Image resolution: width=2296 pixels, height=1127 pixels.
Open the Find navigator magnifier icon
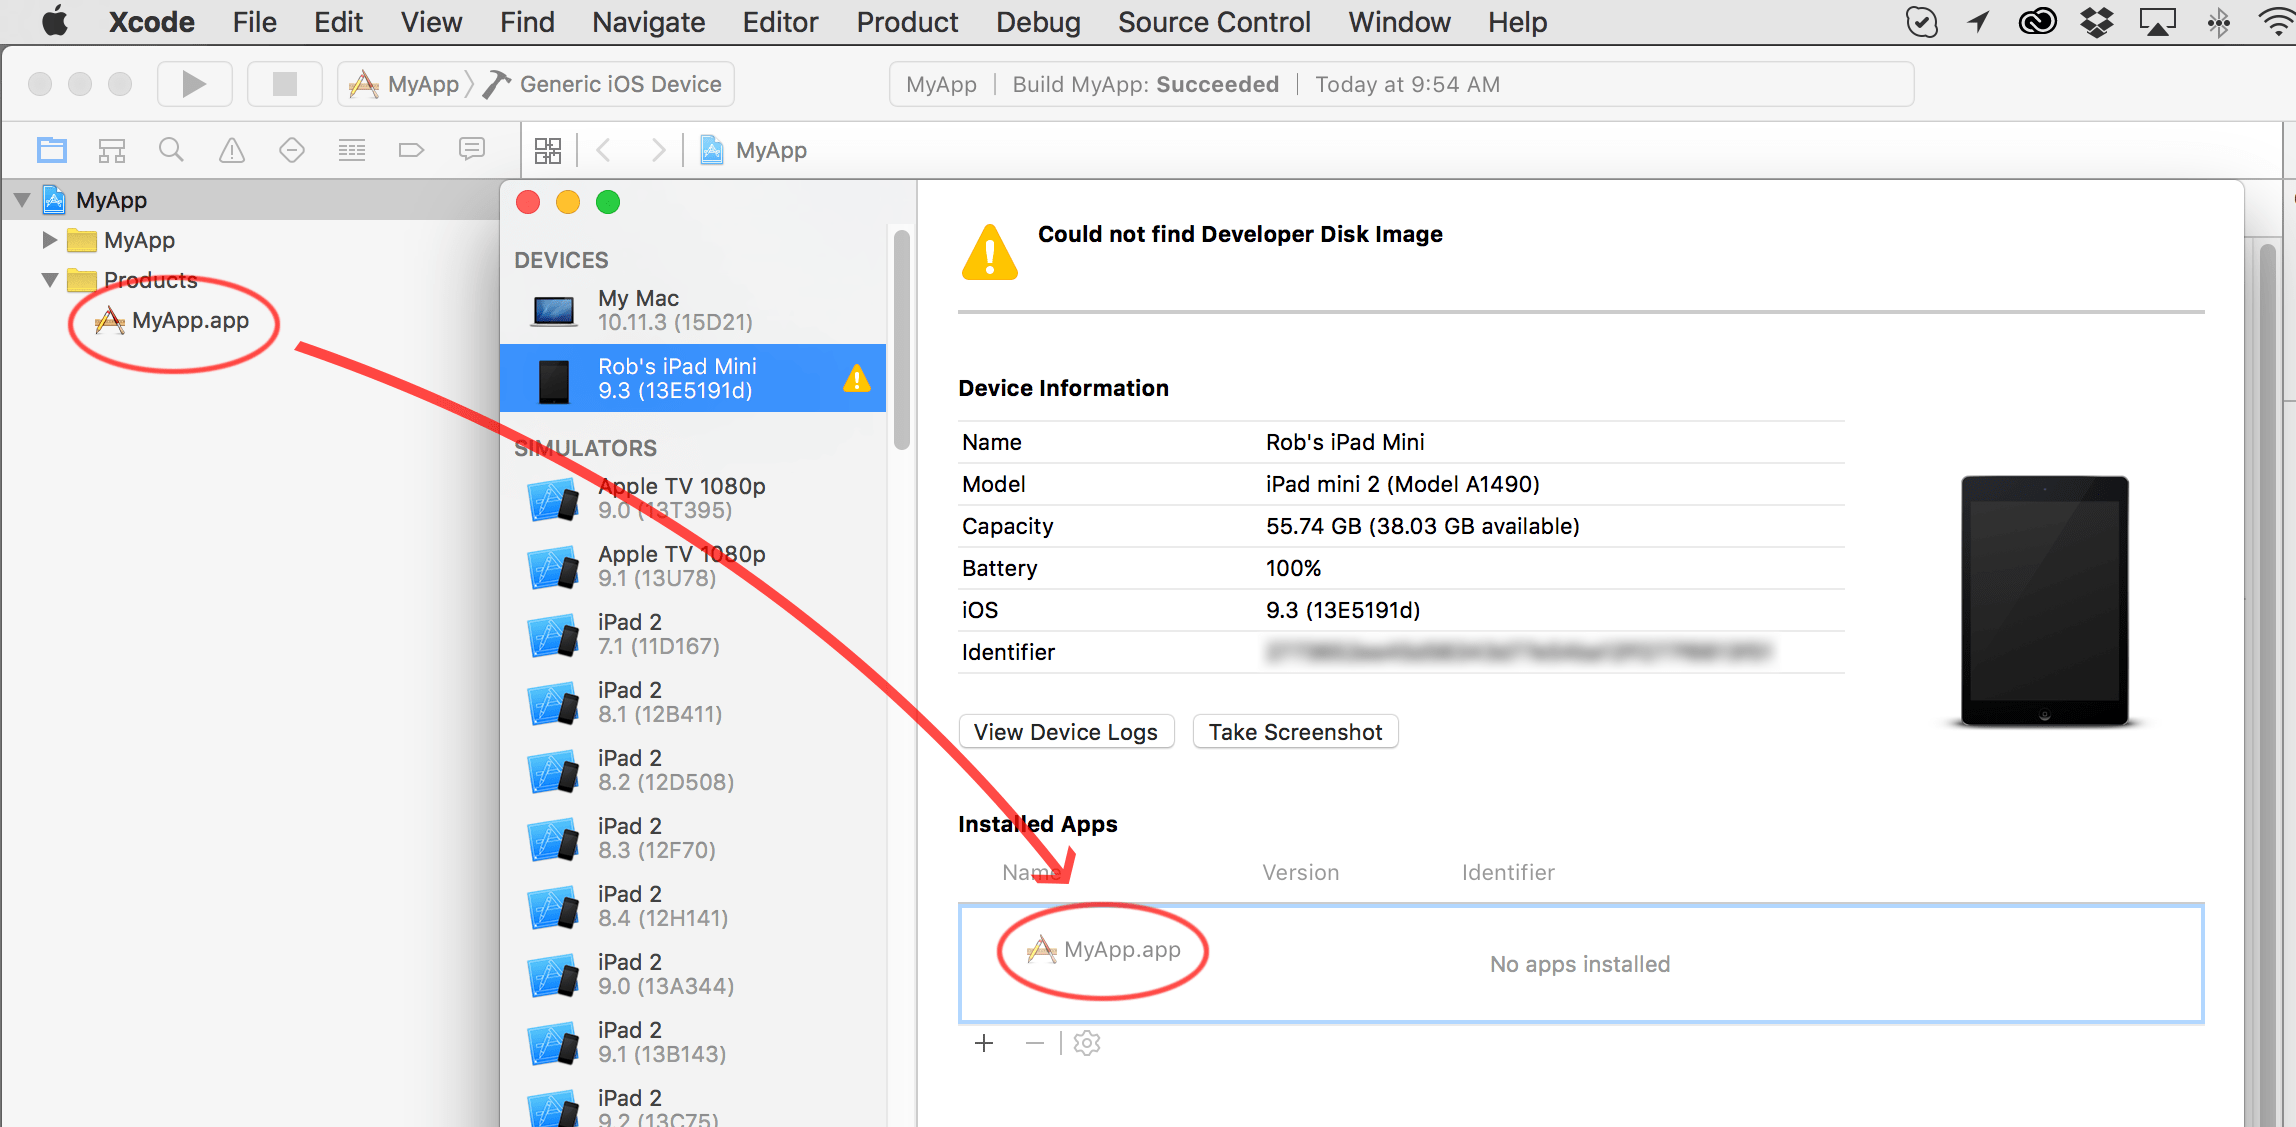[171, 150]
